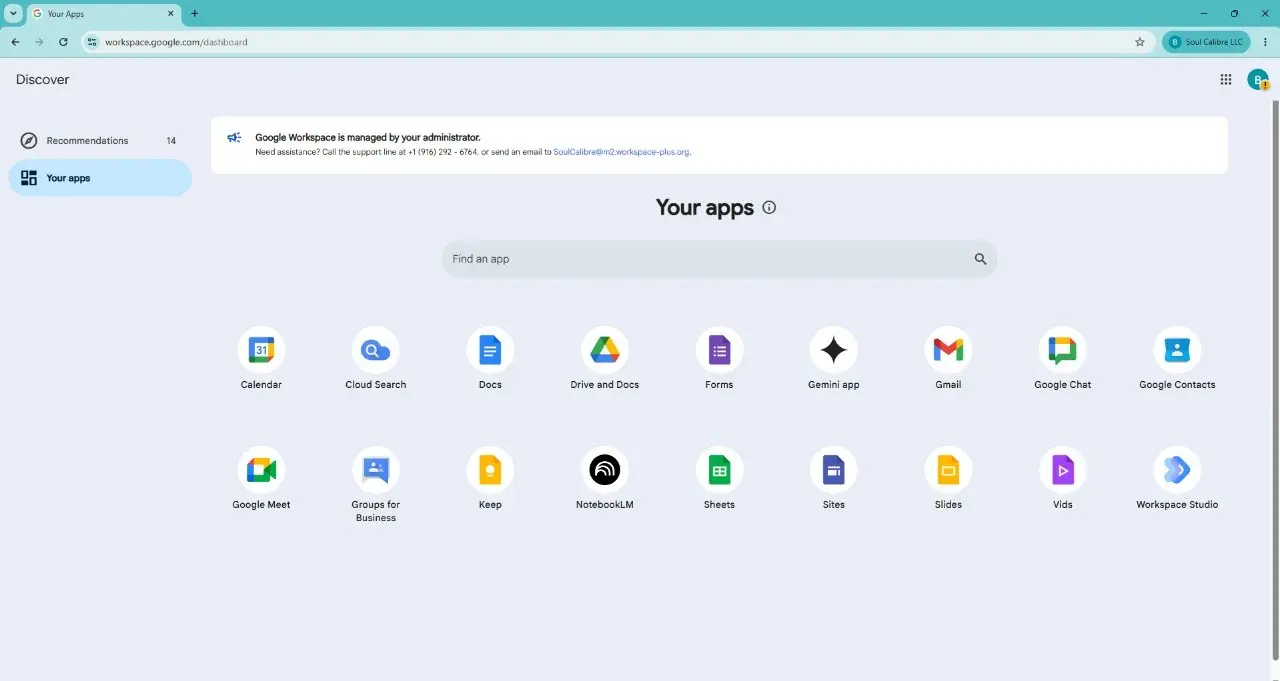Launch the Keep app

tap(490, 479)
